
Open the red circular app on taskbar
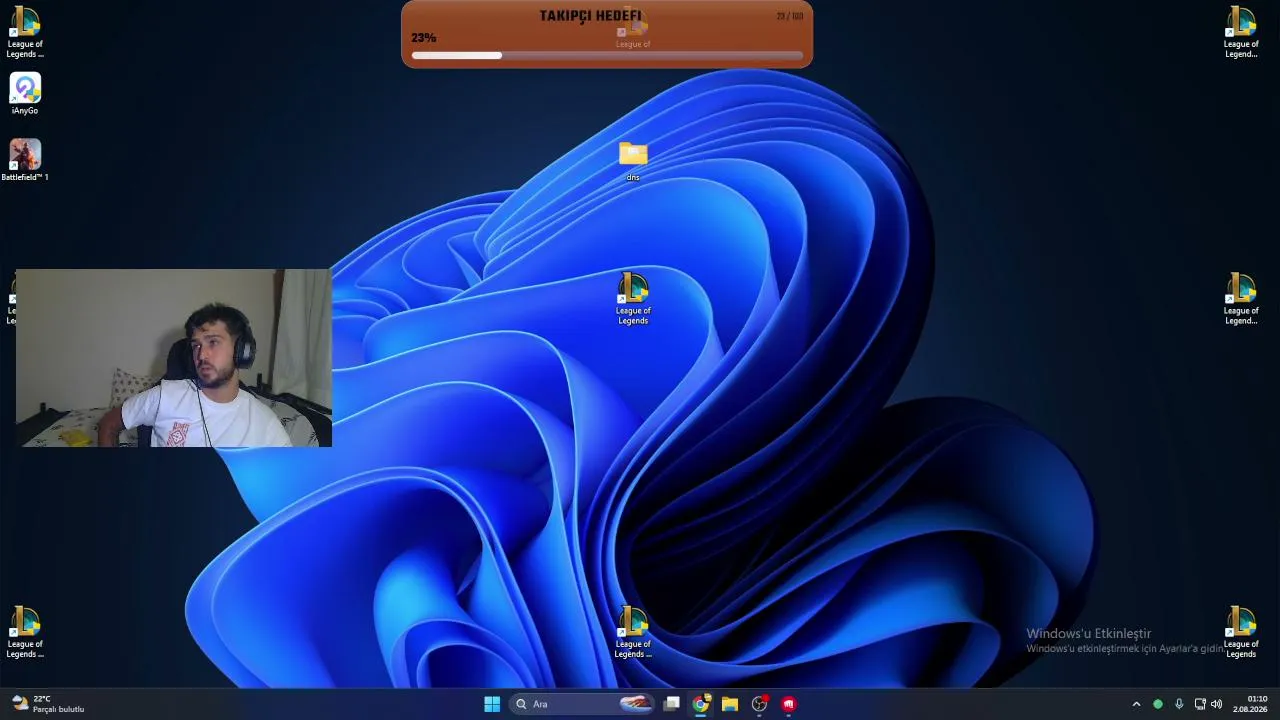(788, 704)
